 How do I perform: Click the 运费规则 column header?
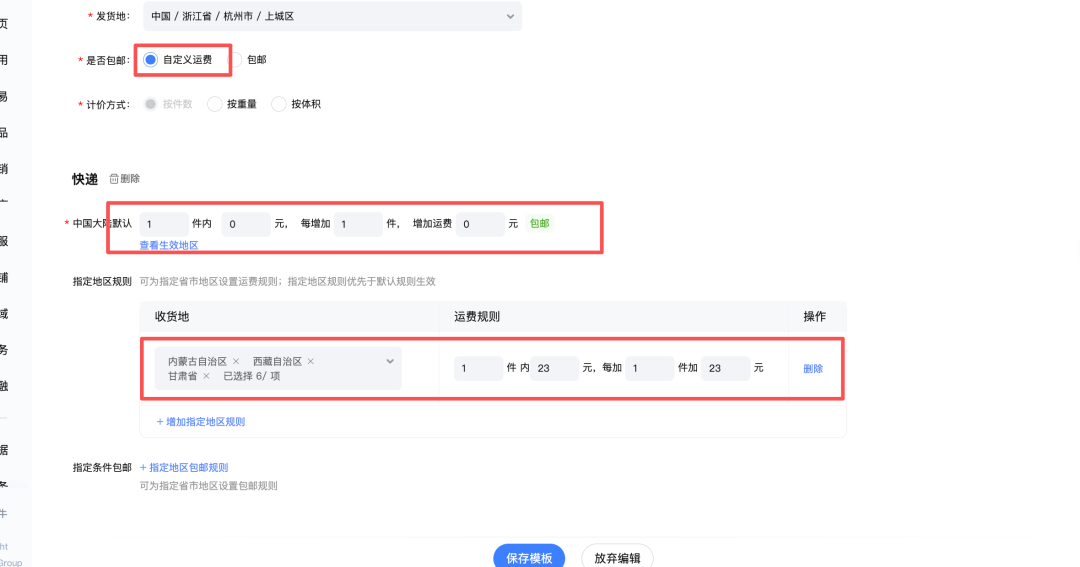pos(477,316)
